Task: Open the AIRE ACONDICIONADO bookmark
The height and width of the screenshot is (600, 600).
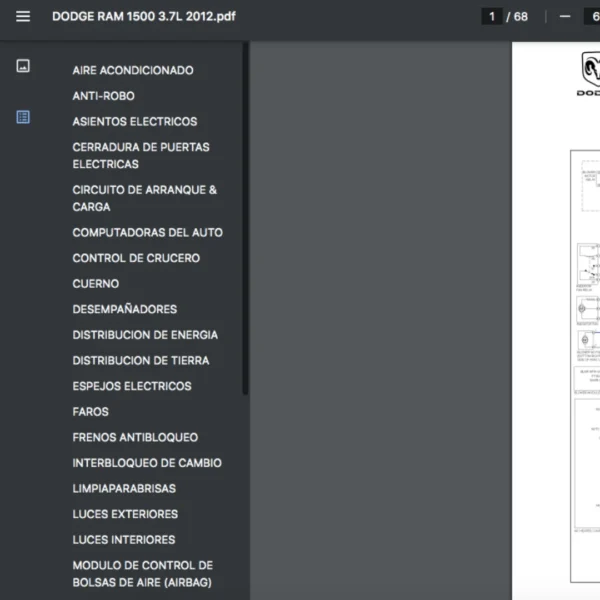Action: (133, 70)
